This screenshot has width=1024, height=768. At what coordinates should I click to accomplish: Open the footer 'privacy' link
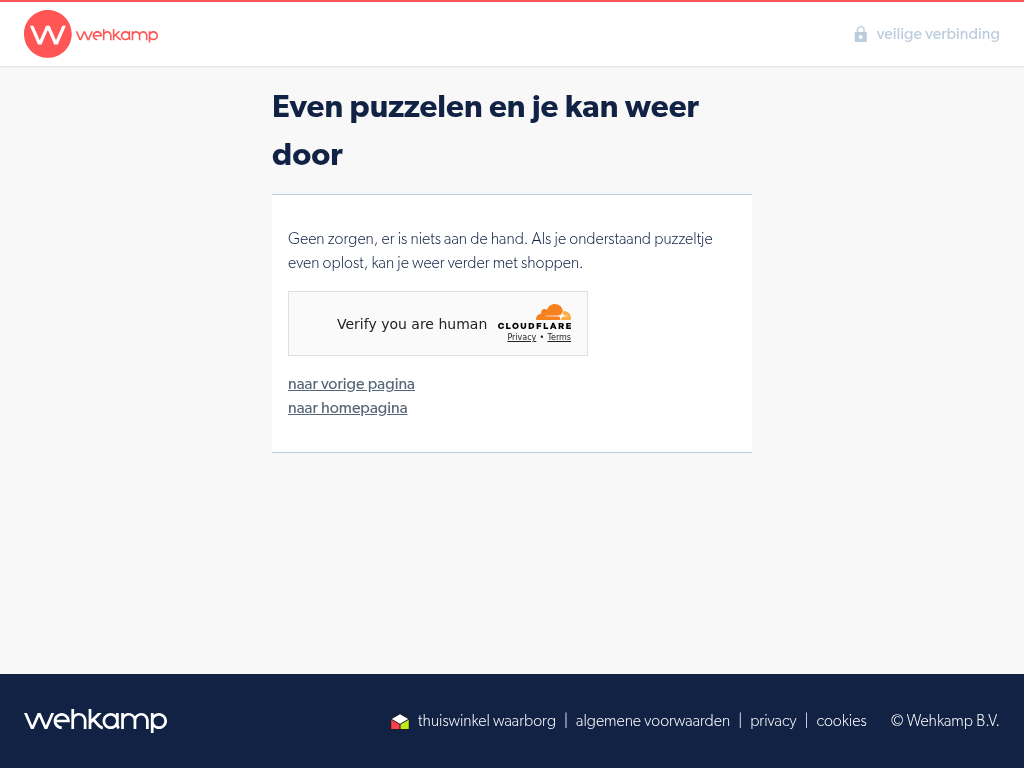pos(773,720)
